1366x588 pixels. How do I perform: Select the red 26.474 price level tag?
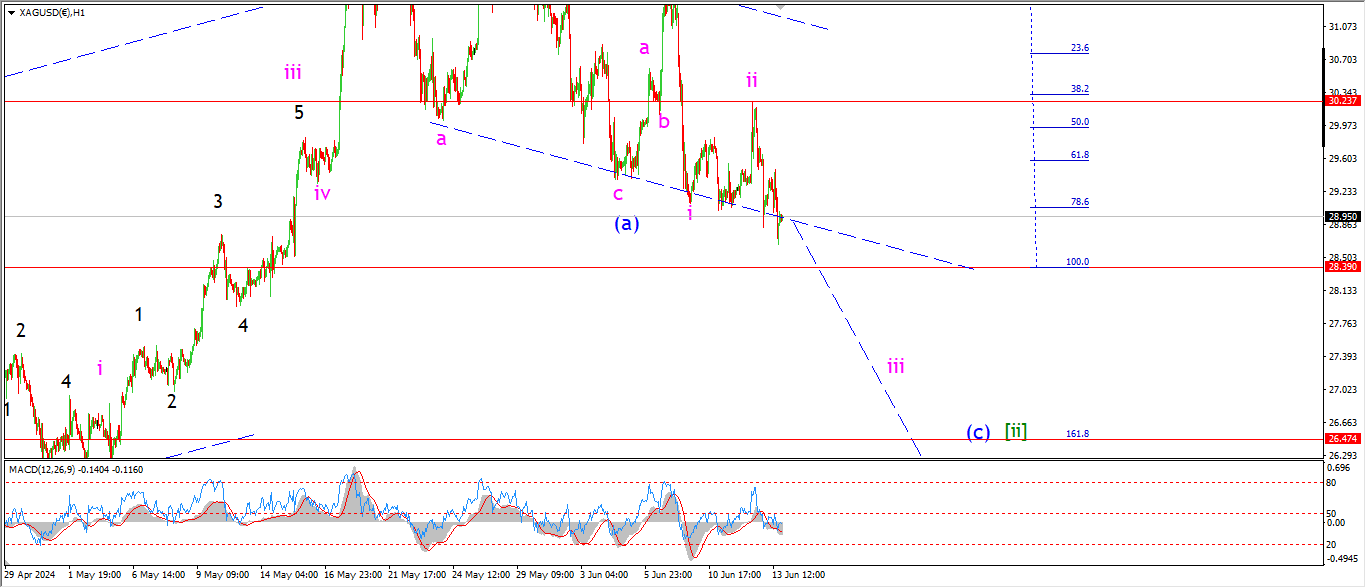(1345, 439)
